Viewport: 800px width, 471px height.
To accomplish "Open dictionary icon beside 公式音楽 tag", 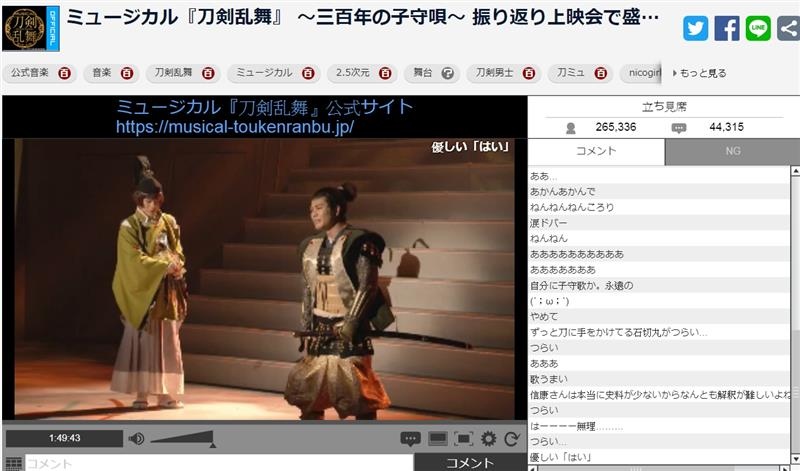I will coord(64,73).
